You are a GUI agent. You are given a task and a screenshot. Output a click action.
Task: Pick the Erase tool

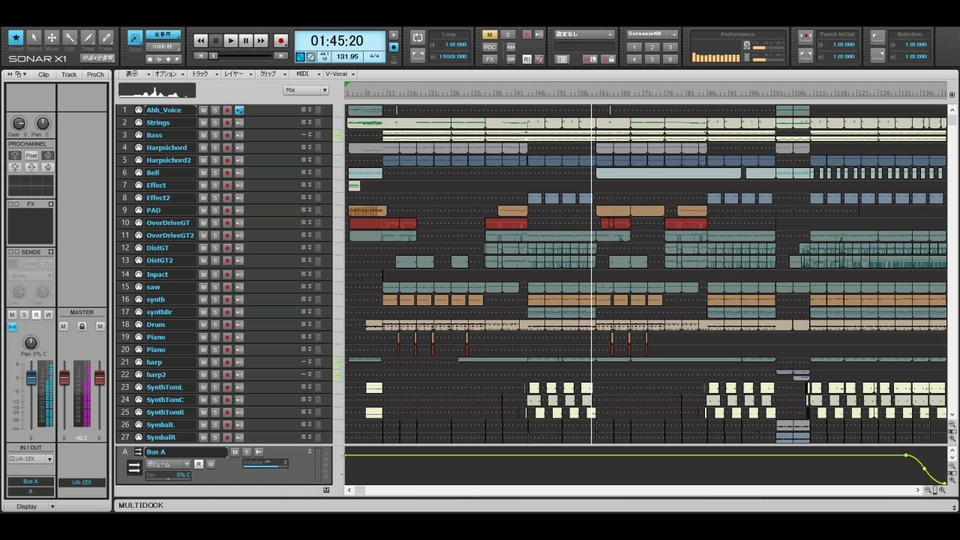(106, 39)
